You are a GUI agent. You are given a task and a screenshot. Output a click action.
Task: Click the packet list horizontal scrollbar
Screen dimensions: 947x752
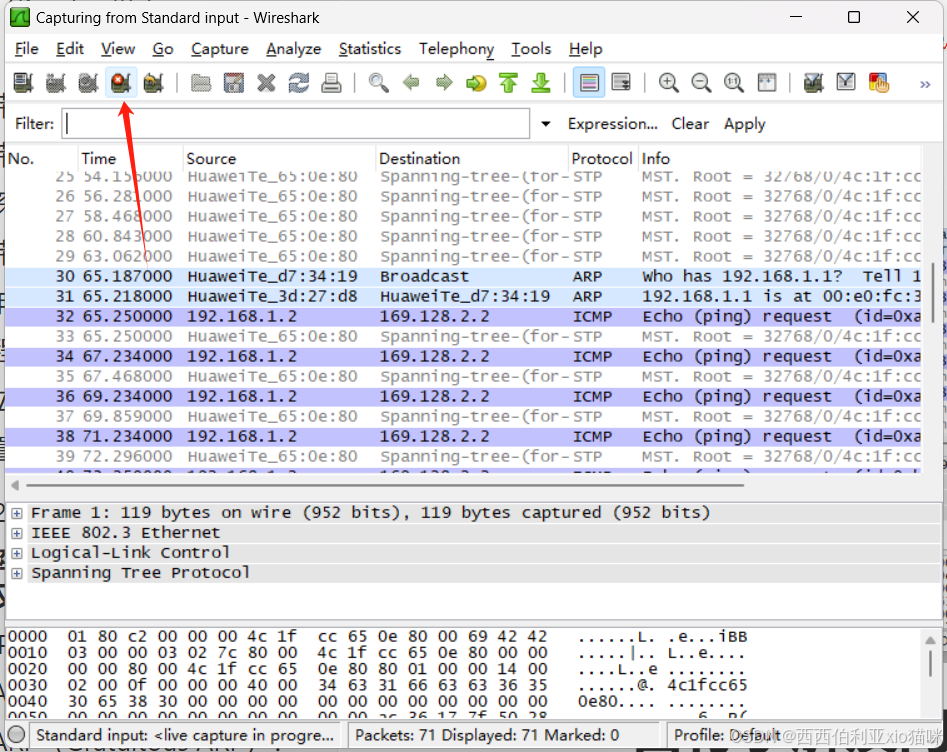click(385, 485)
